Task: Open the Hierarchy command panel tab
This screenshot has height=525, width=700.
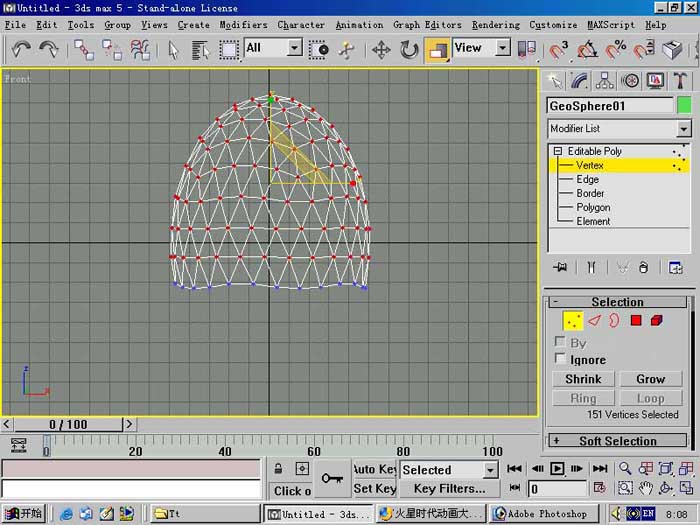Action: (x=605, y=81)
